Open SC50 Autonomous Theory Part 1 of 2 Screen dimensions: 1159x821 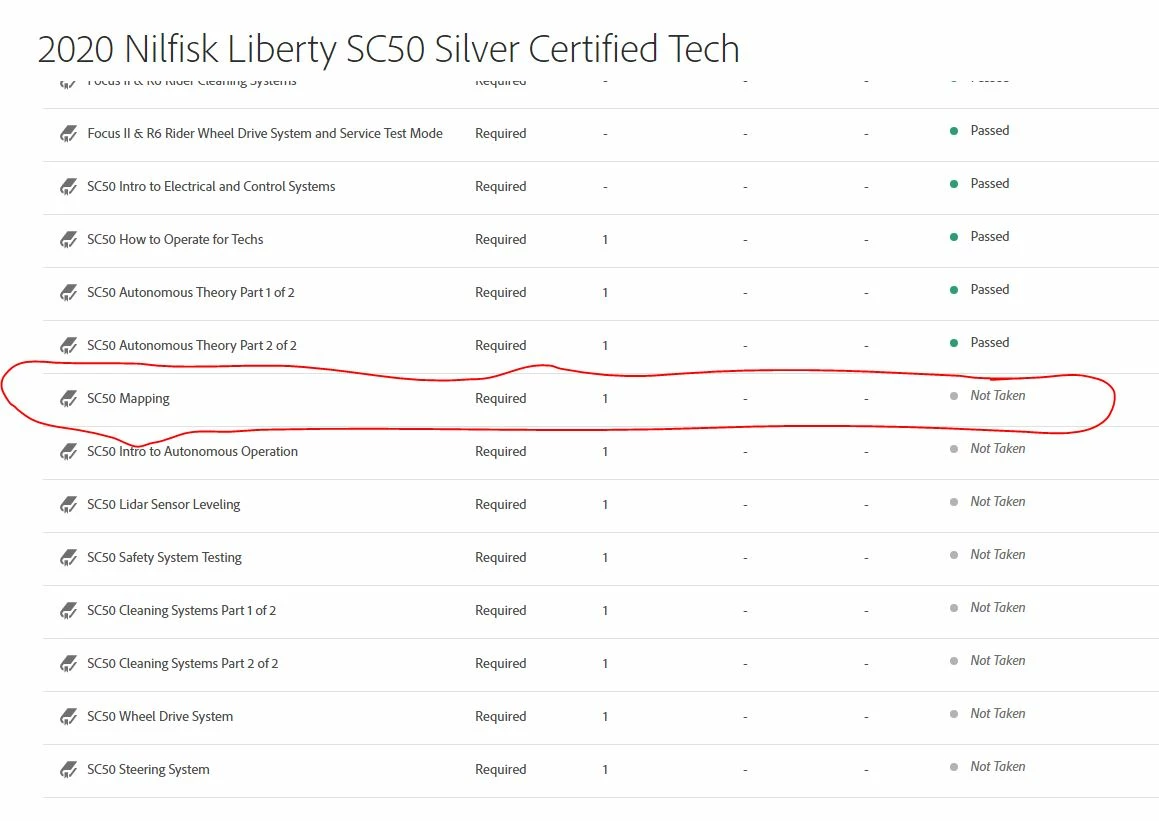point(191,292)
